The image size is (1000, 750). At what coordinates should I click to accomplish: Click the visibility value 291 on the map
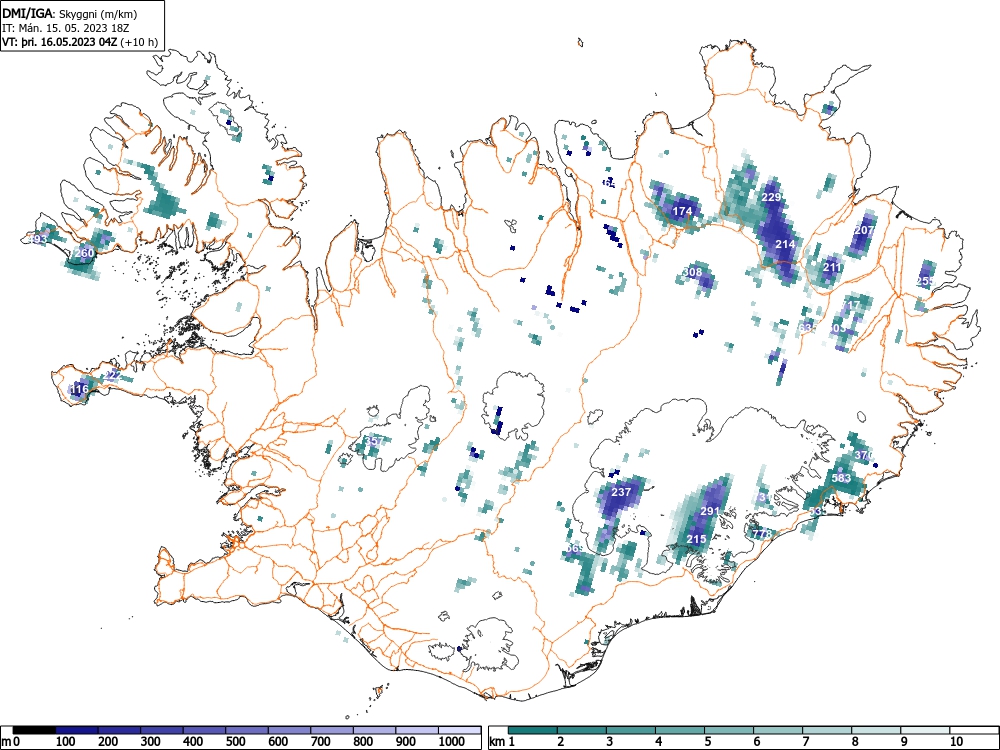(x=710, y=511)
